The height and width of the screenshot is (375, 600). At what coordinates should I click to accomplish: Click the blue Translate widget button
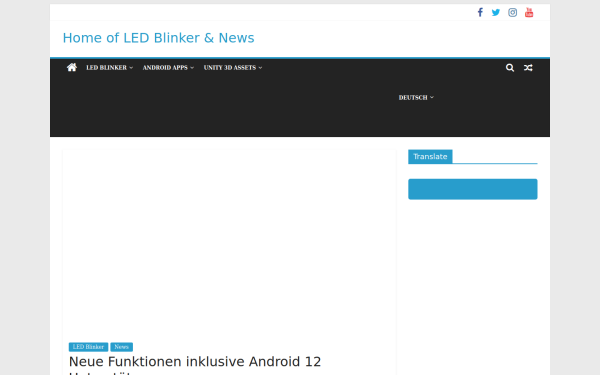(473, 189)
